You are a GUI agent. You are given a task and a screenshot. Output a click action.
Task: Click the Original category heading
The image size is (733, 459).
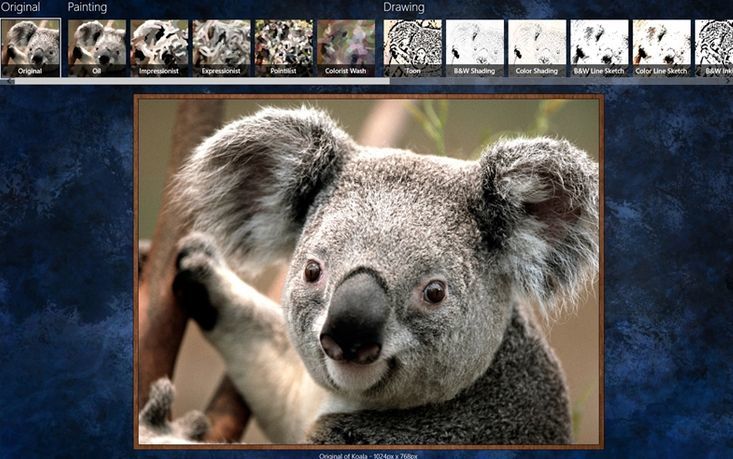click(x=21, y=7)
